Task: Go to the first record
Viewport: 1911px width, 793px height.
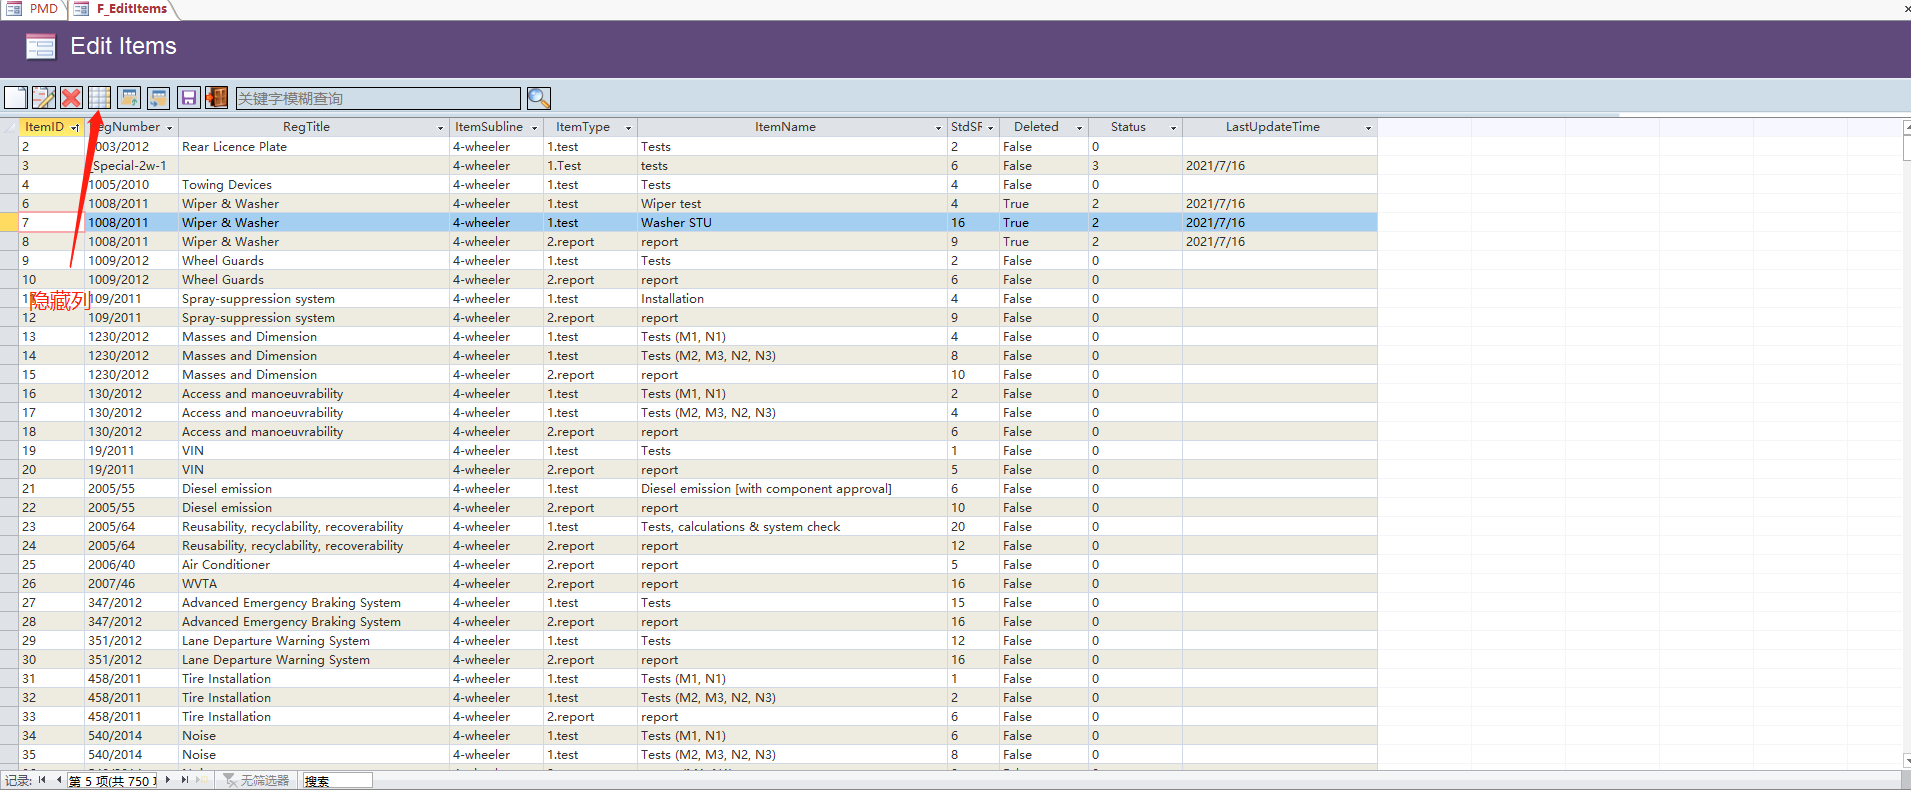Action: tap(42, 780)
